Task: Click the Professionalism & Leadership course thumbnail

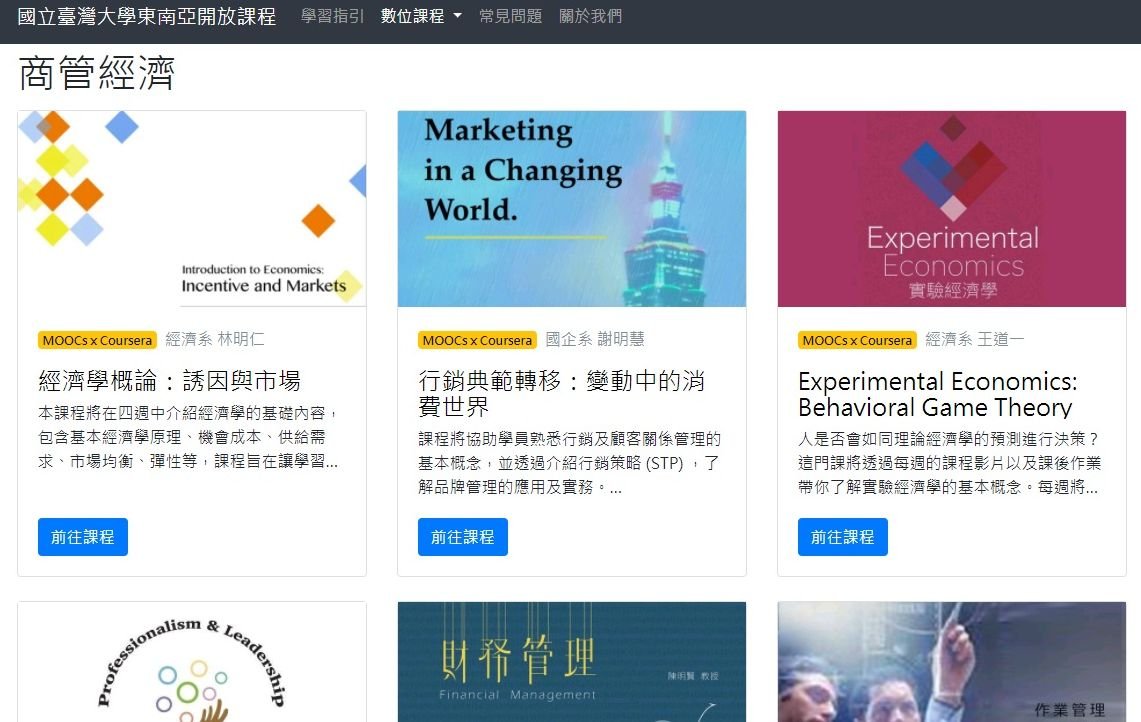Action: tap(192, 662)
